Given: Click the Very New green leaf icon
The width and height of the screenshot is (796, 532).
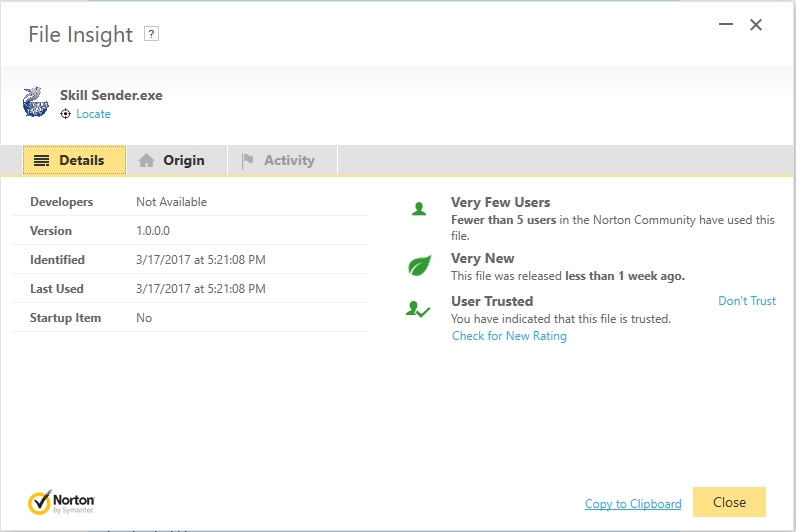Looking at the screenshot, I should (x=419, y=265).
